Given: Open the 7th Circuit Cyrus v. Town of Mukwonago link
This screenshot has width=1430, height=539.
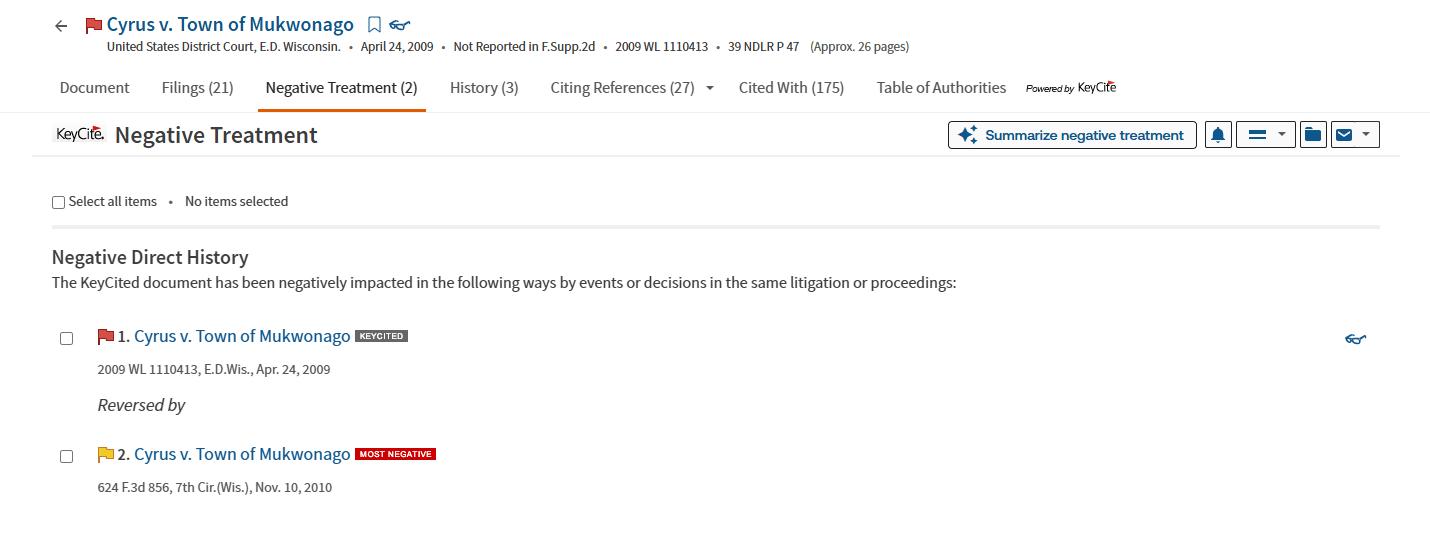Looking at the screenshot, I should 242,454.
